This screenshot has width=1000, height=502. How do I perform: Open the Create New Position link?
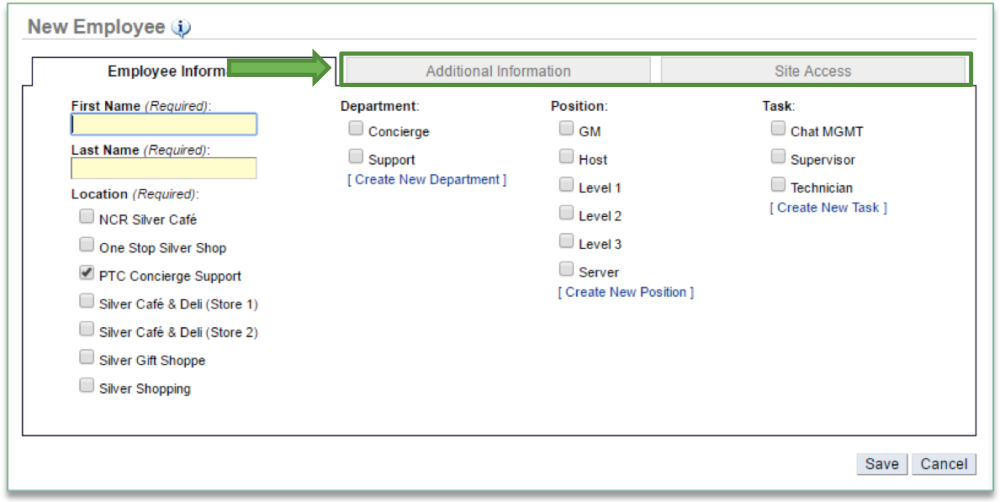pyautogui.click(x=626, y=292)
